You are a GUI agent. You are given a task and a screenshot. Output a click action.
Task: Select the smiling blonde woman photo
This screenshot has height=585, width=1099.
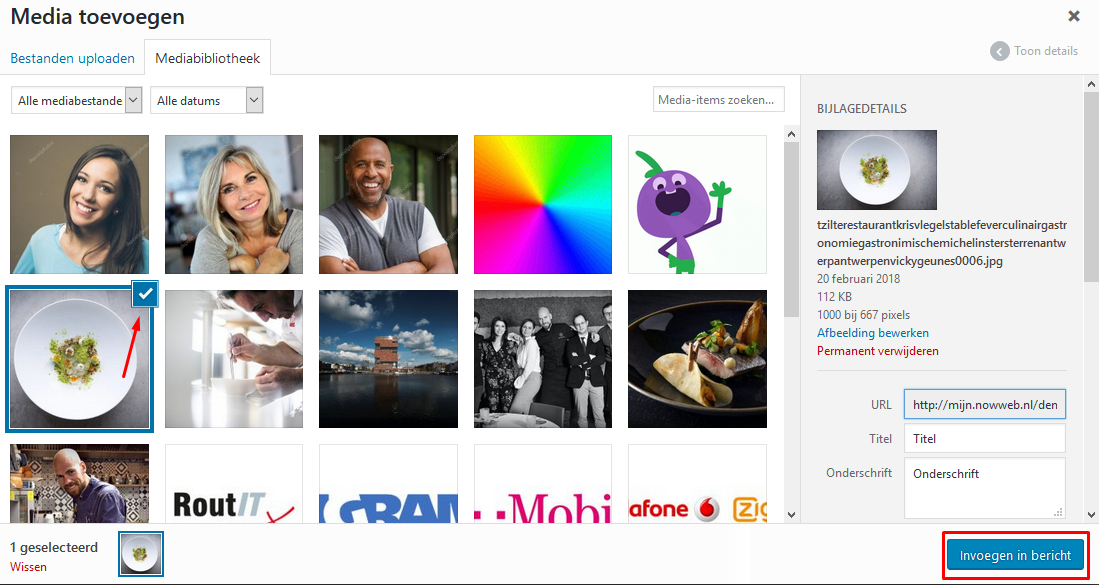coord(234,204)
